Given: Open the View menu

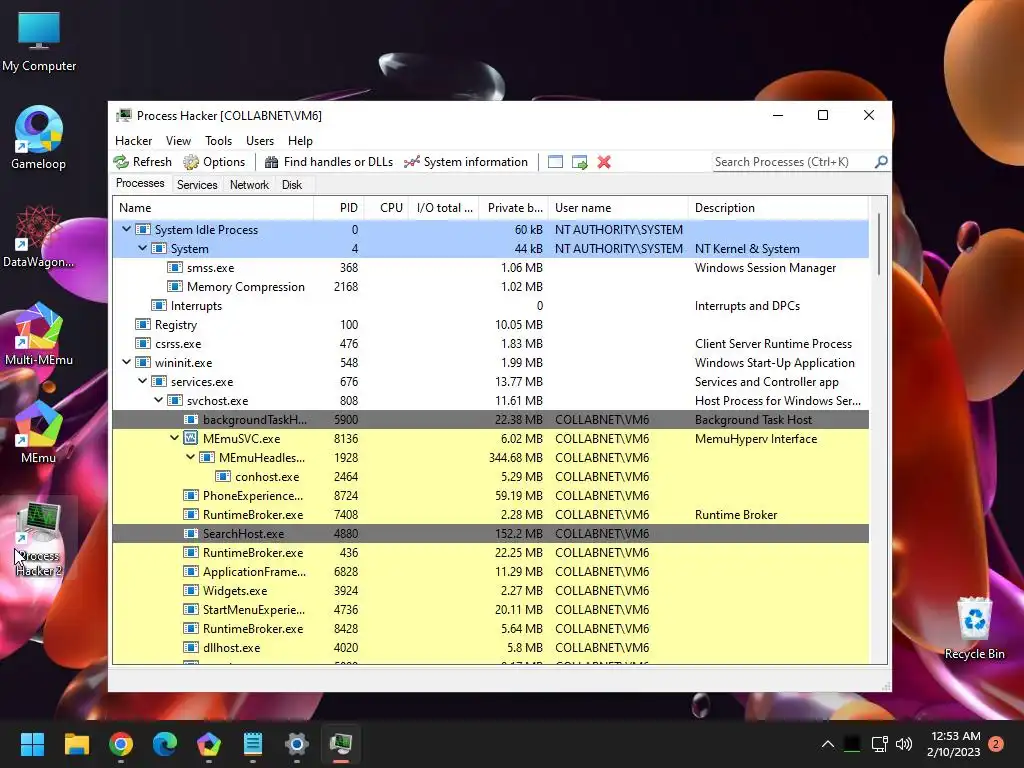Looking at the screenshot, I should (x=178, y=141).
